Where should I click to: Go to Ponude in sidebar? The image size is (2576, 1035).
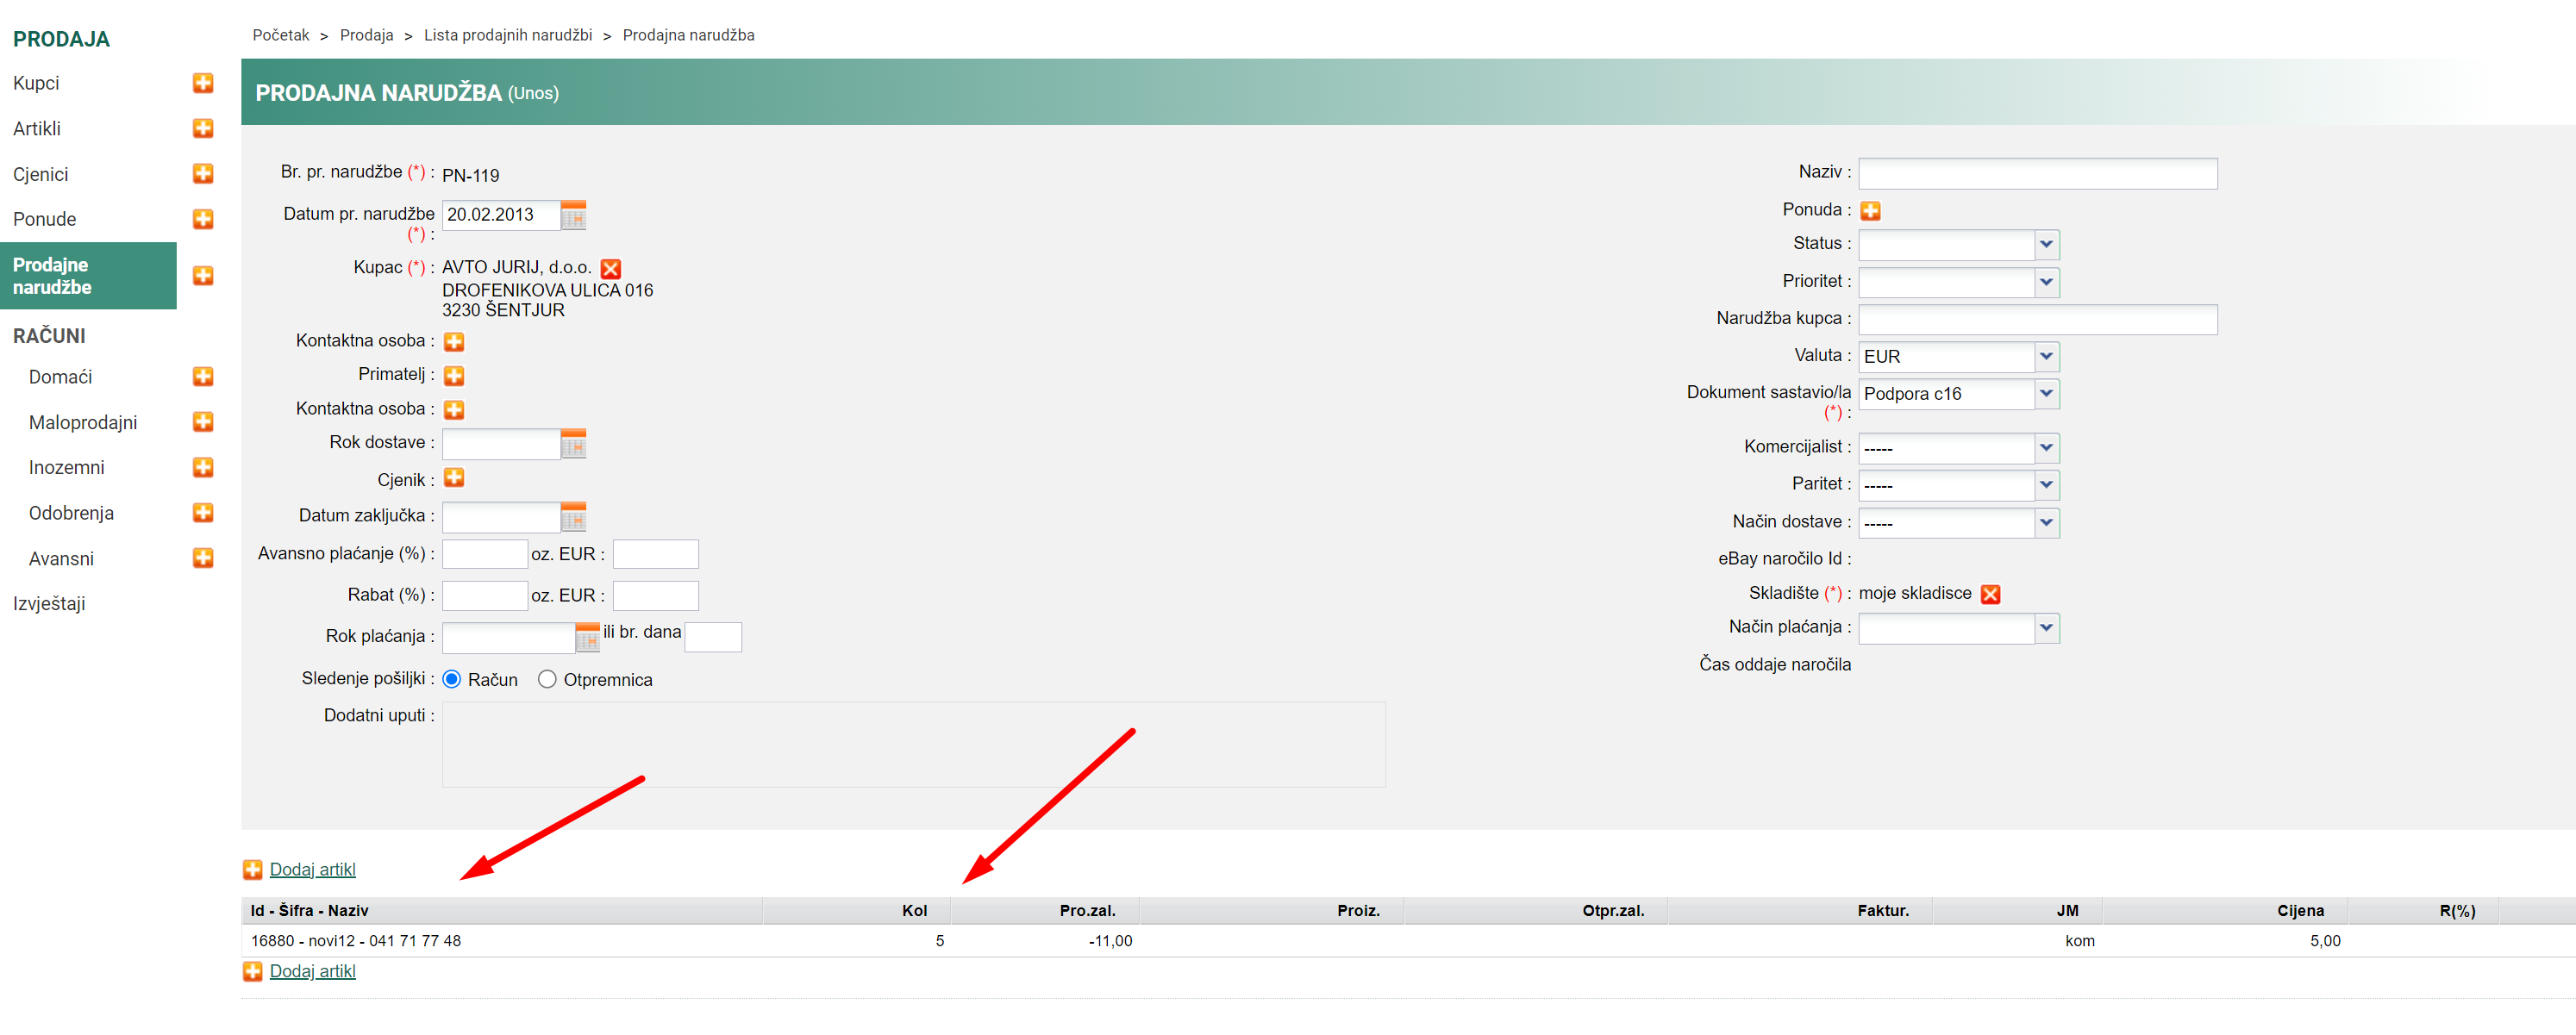(x=45, y=219)
